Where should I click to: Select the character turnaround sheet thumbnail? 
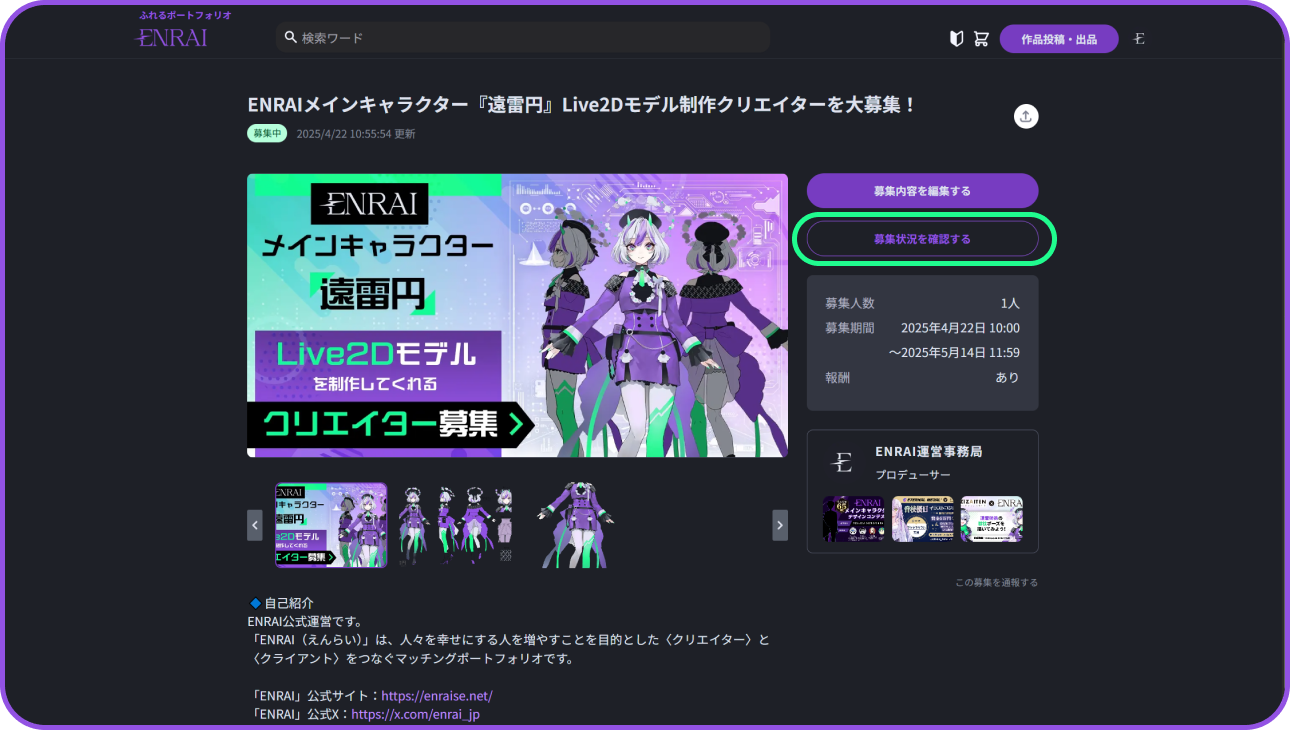[456, 525]
